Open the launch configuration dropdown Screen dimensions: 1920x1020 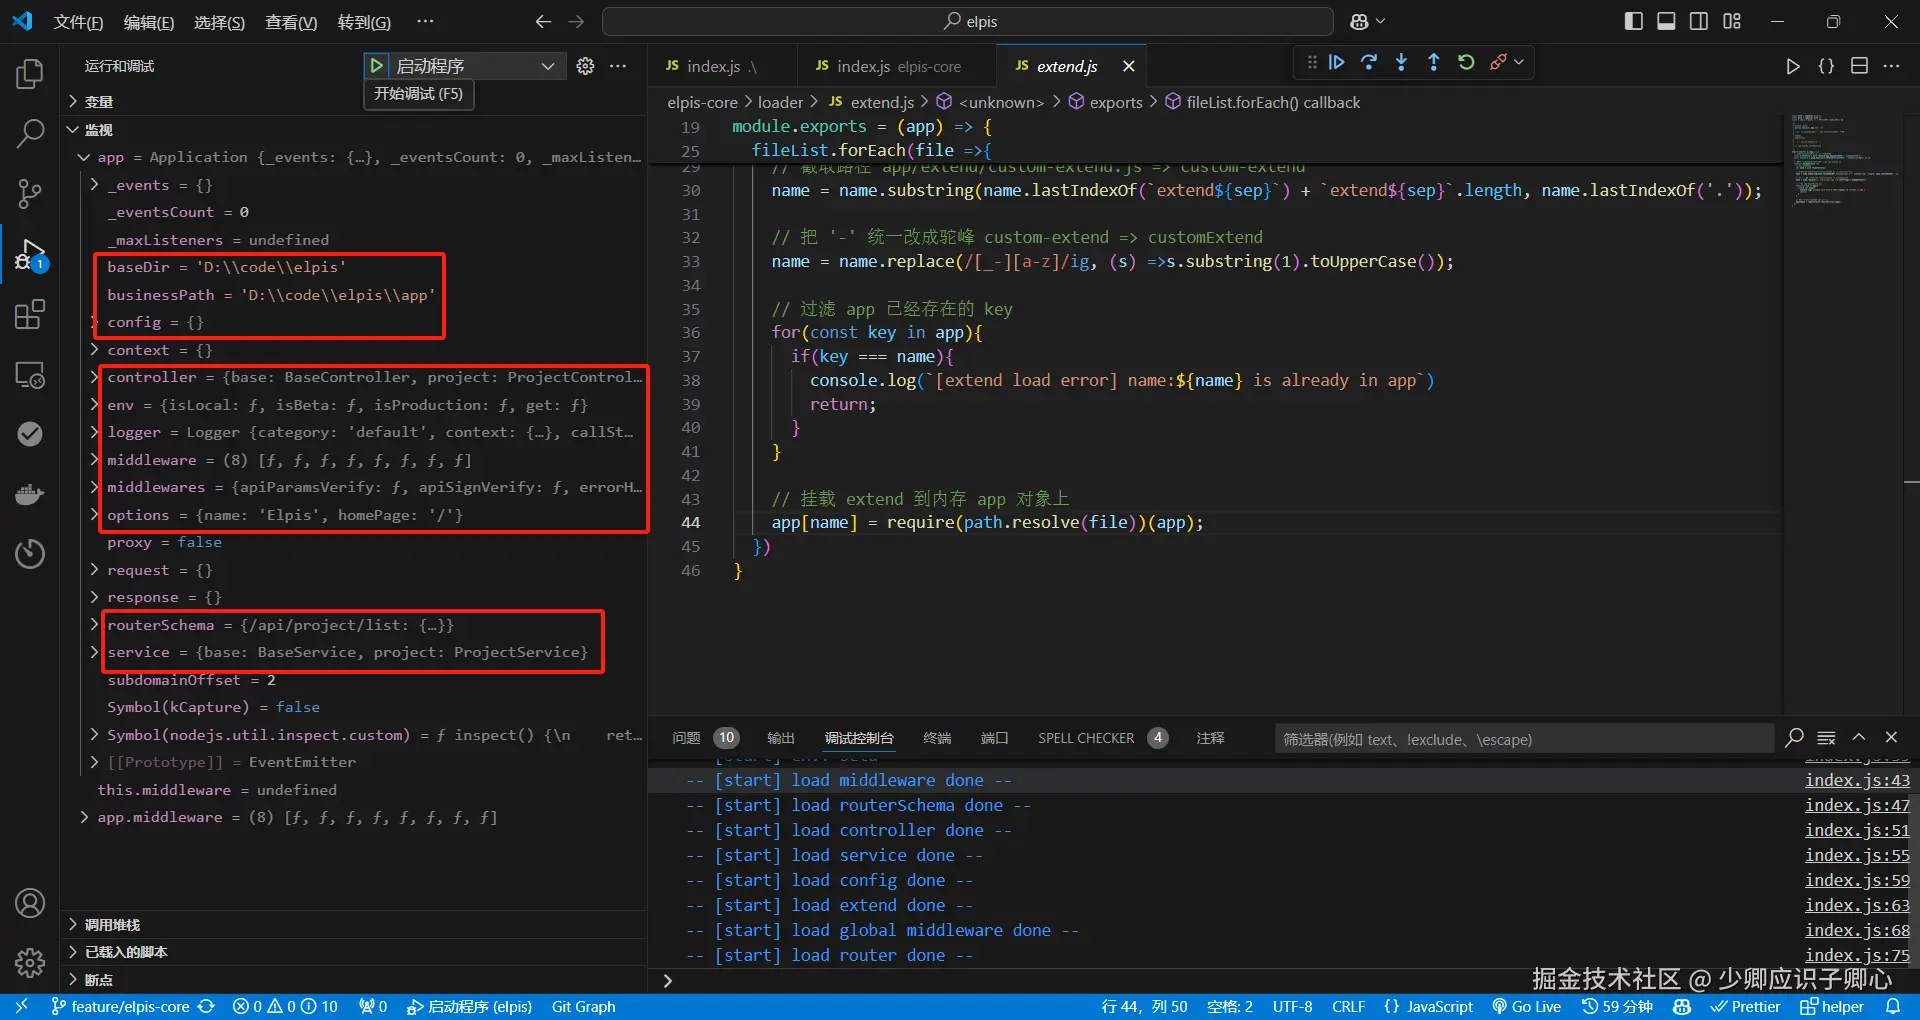pos(547,66)
